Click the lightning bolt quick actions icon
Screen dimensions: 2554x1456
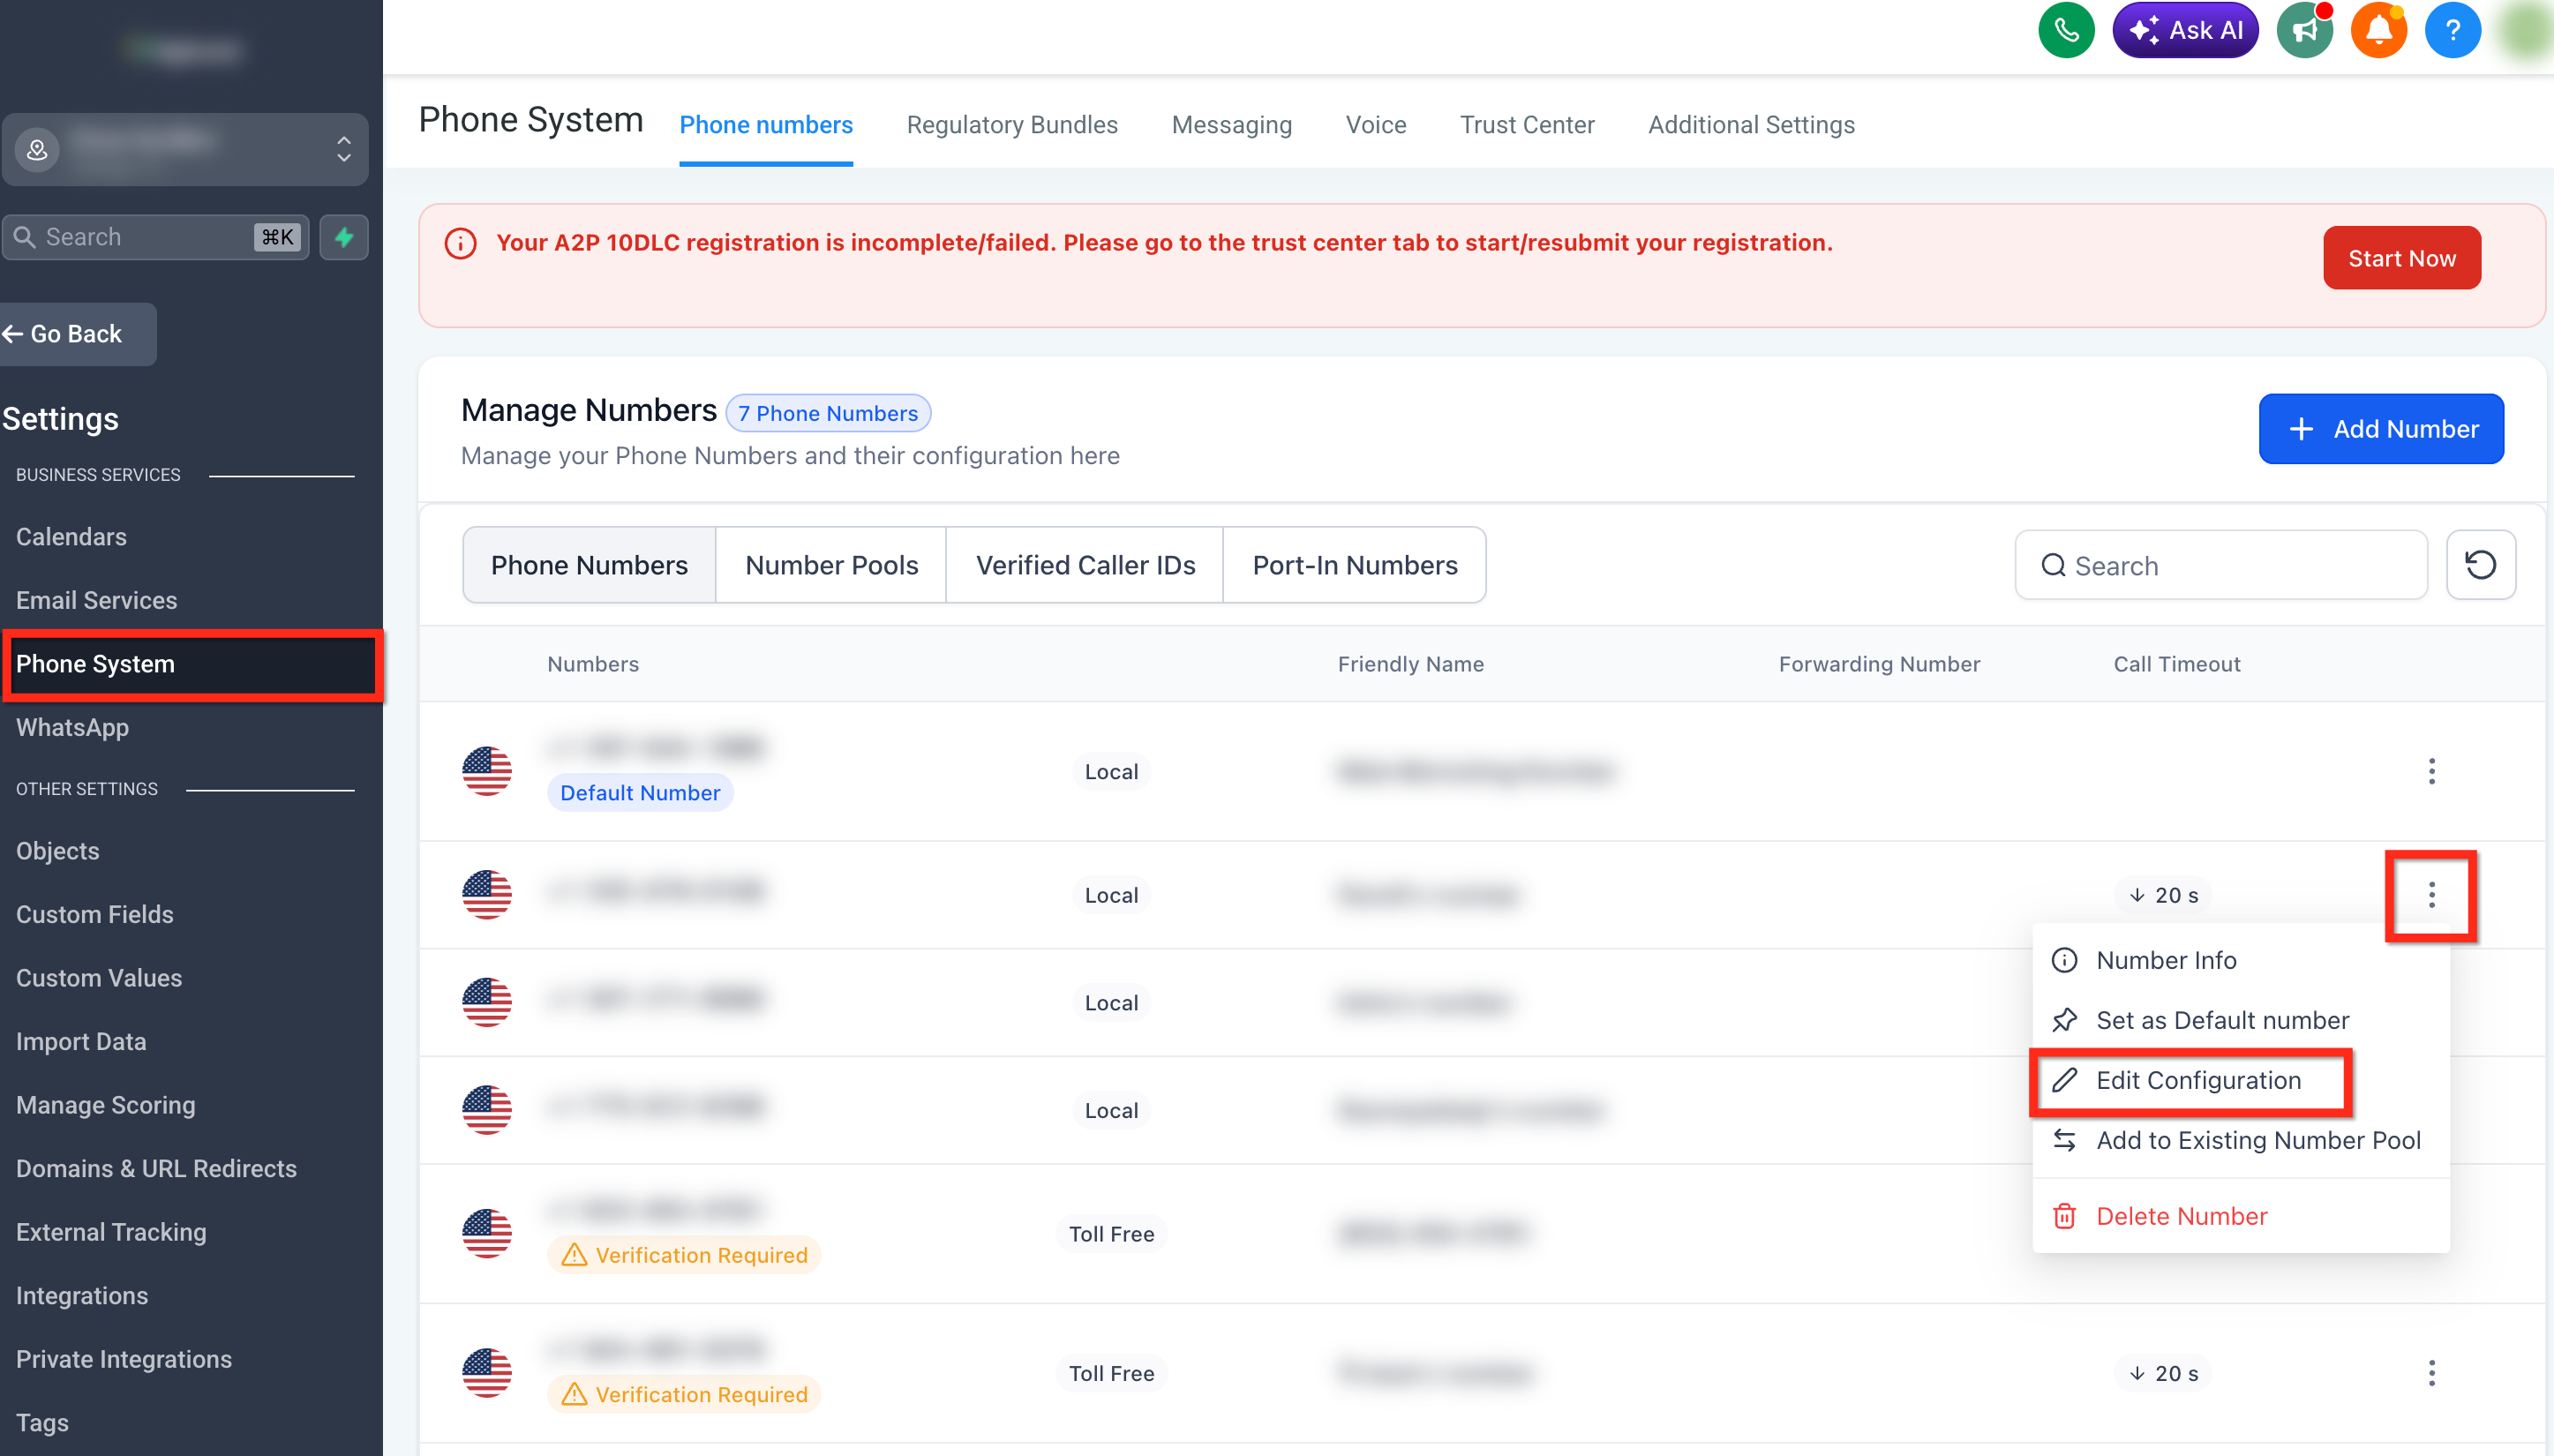tap(344, 237)
